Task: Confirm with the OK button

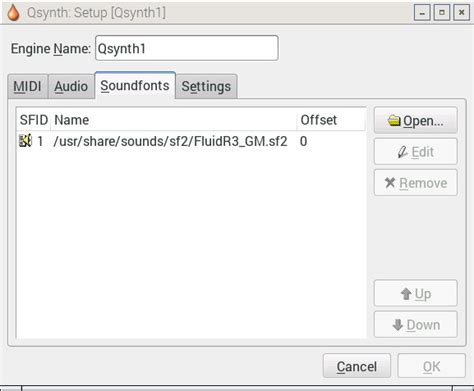Action: point(431,366)
